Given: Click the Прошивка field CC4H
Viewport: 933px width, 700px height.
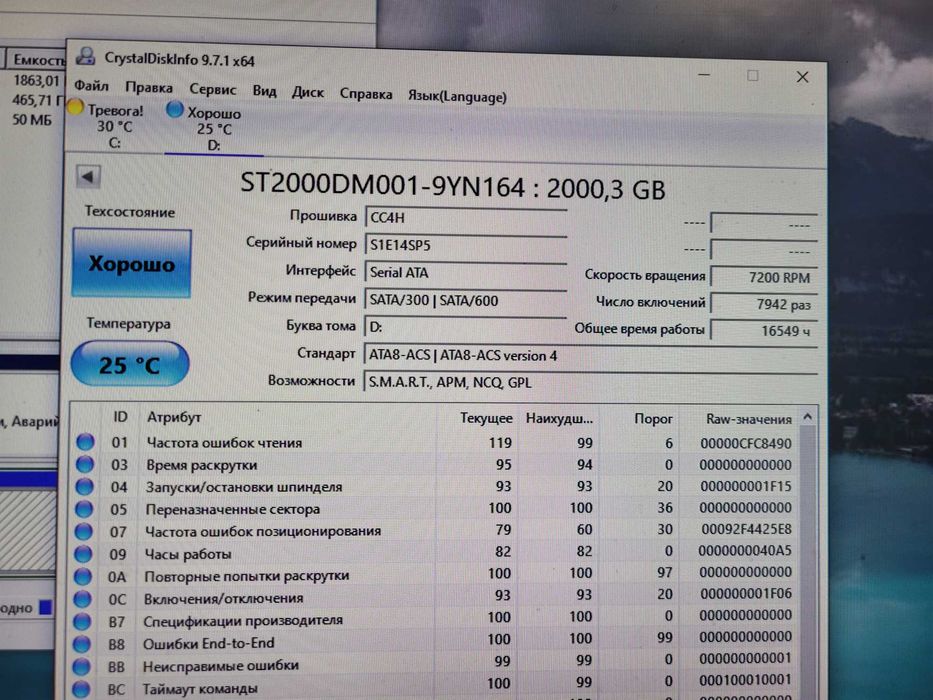Looking at the screenshot, I should pos(465,218).
